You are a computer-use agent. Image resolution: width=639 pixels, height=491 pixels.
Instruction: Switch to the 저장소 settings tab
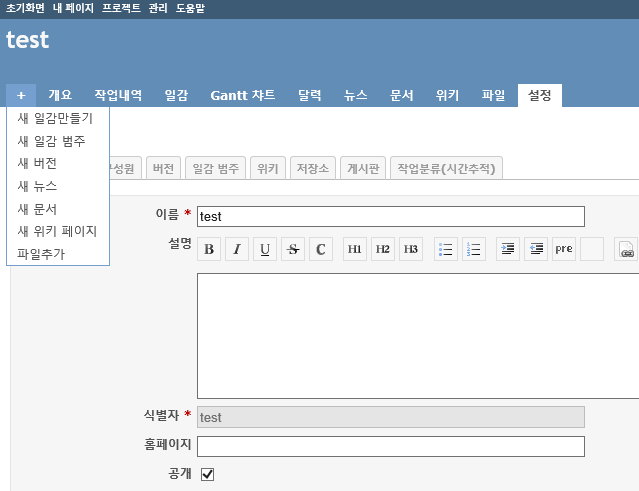(312, 168)
